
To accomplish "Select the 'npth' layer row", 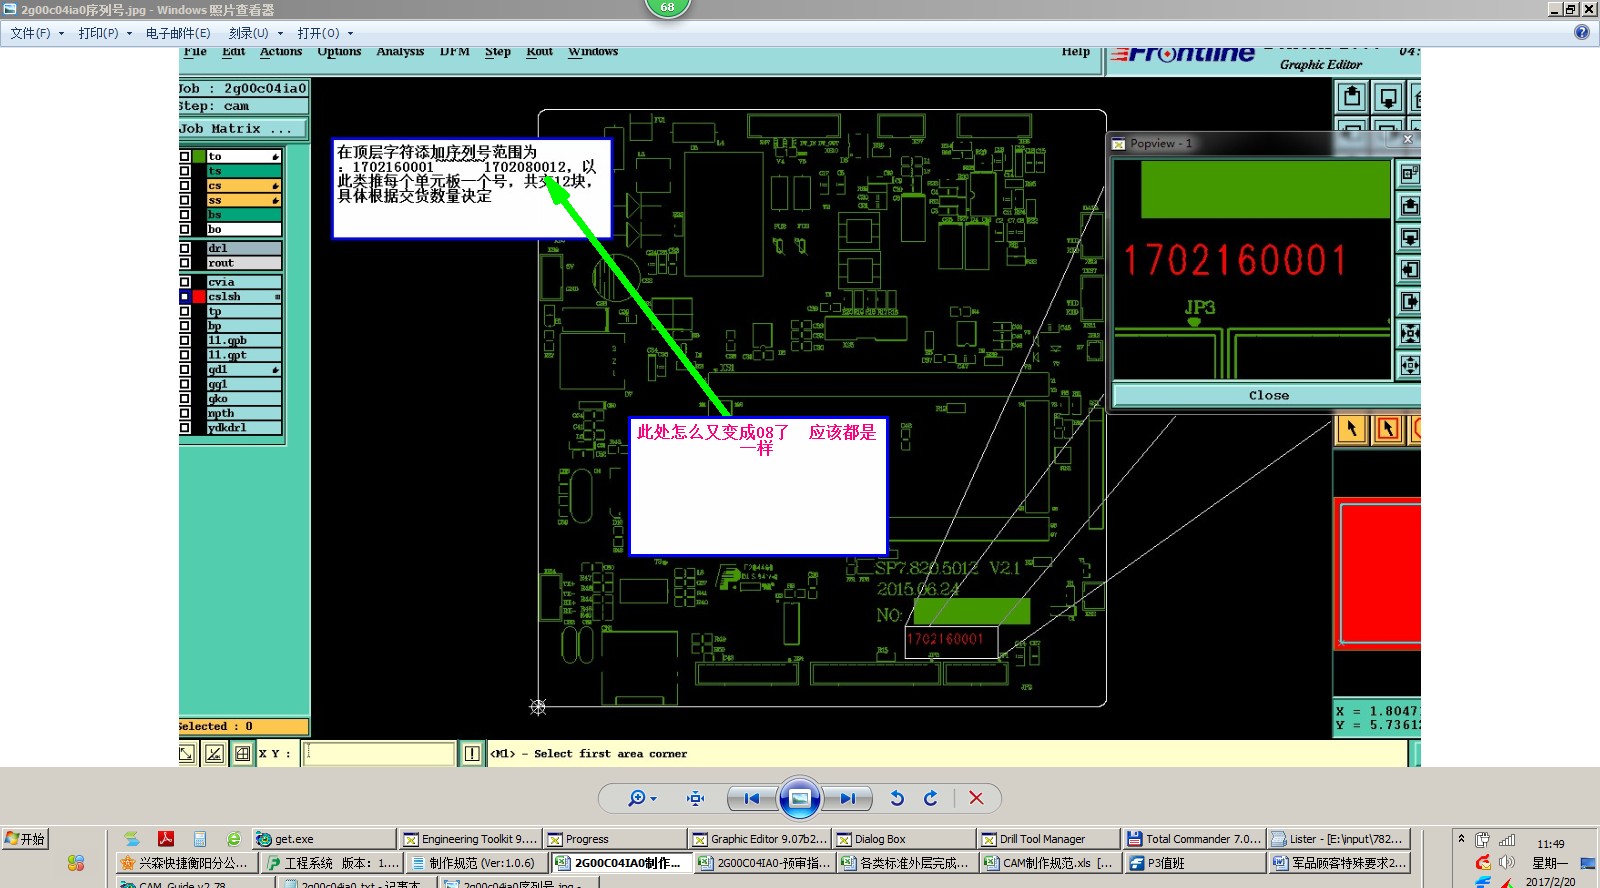I will 244,413.
